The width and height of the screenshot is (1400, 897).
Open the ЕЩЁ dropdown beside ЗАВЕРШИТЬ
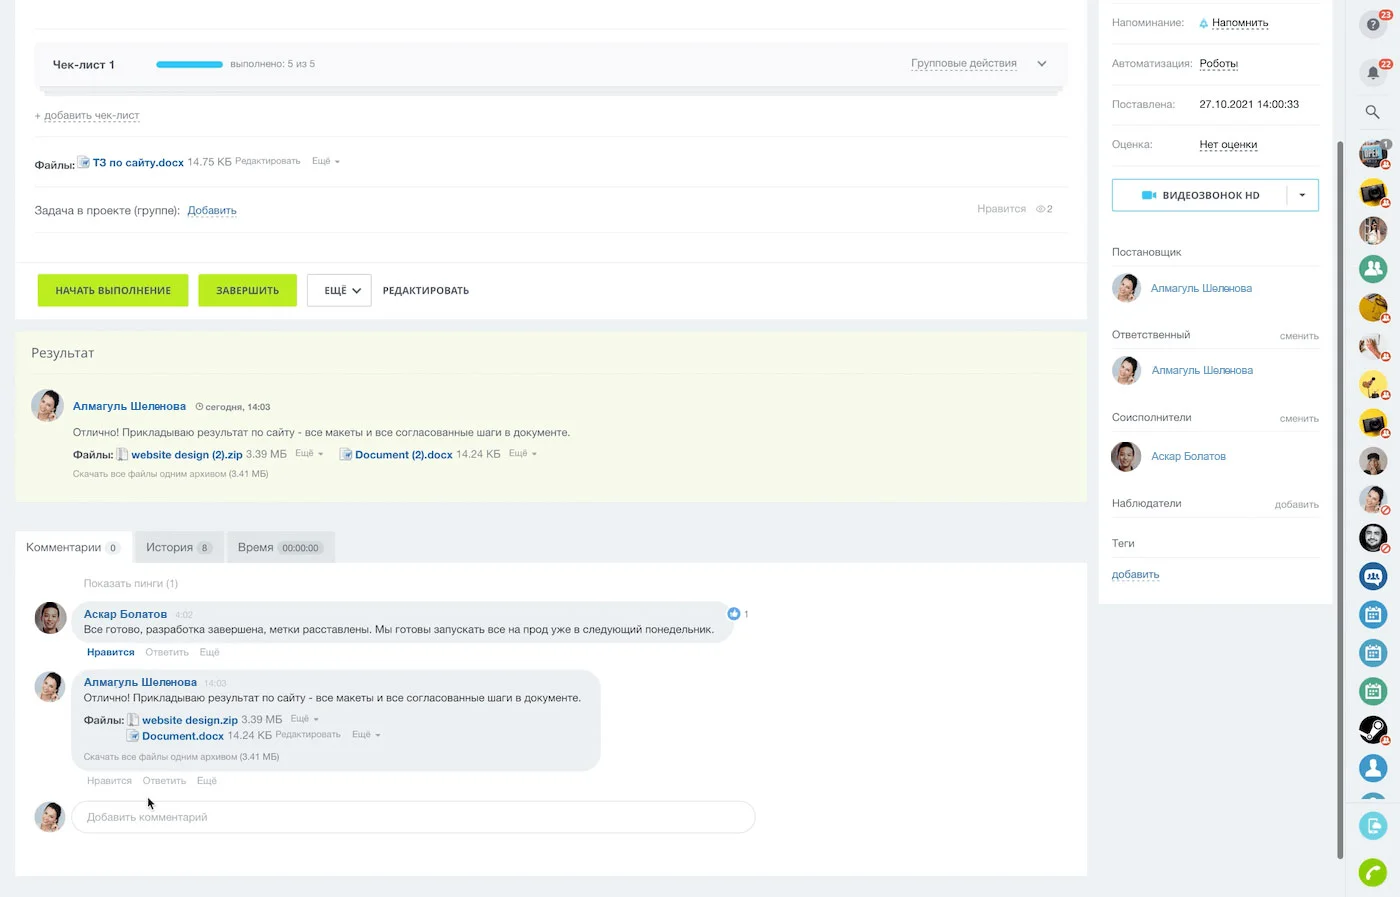(340, 290)
